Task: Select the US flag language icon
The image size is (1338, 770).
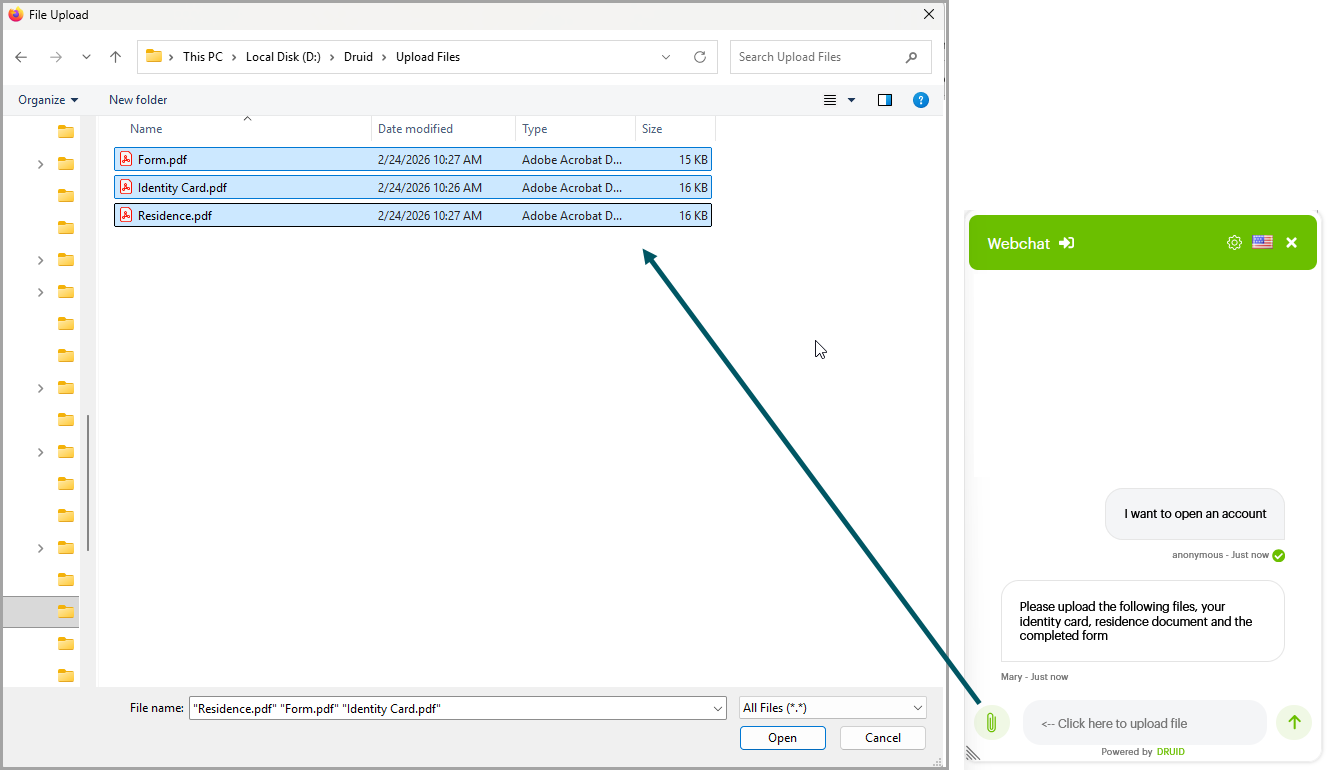Action: click(1262, 243)
